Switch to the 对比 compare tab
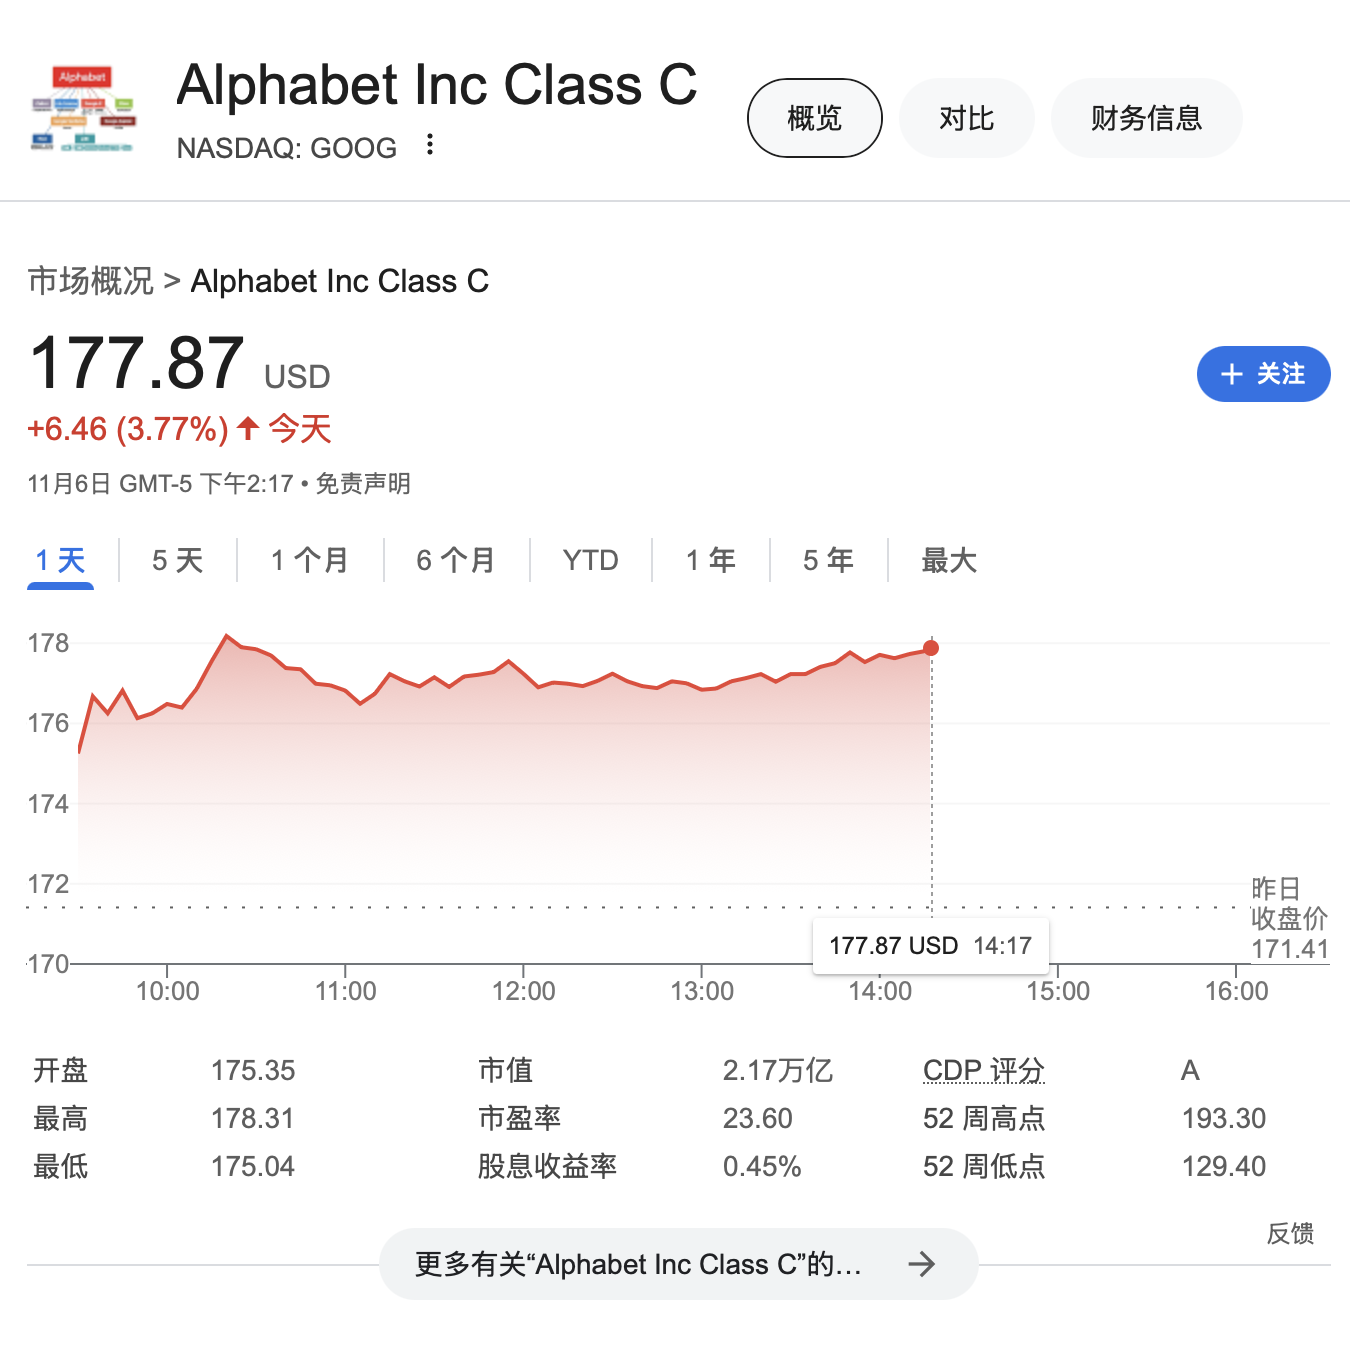The width and height of the screenshot is (1350, 1360). 966,118
